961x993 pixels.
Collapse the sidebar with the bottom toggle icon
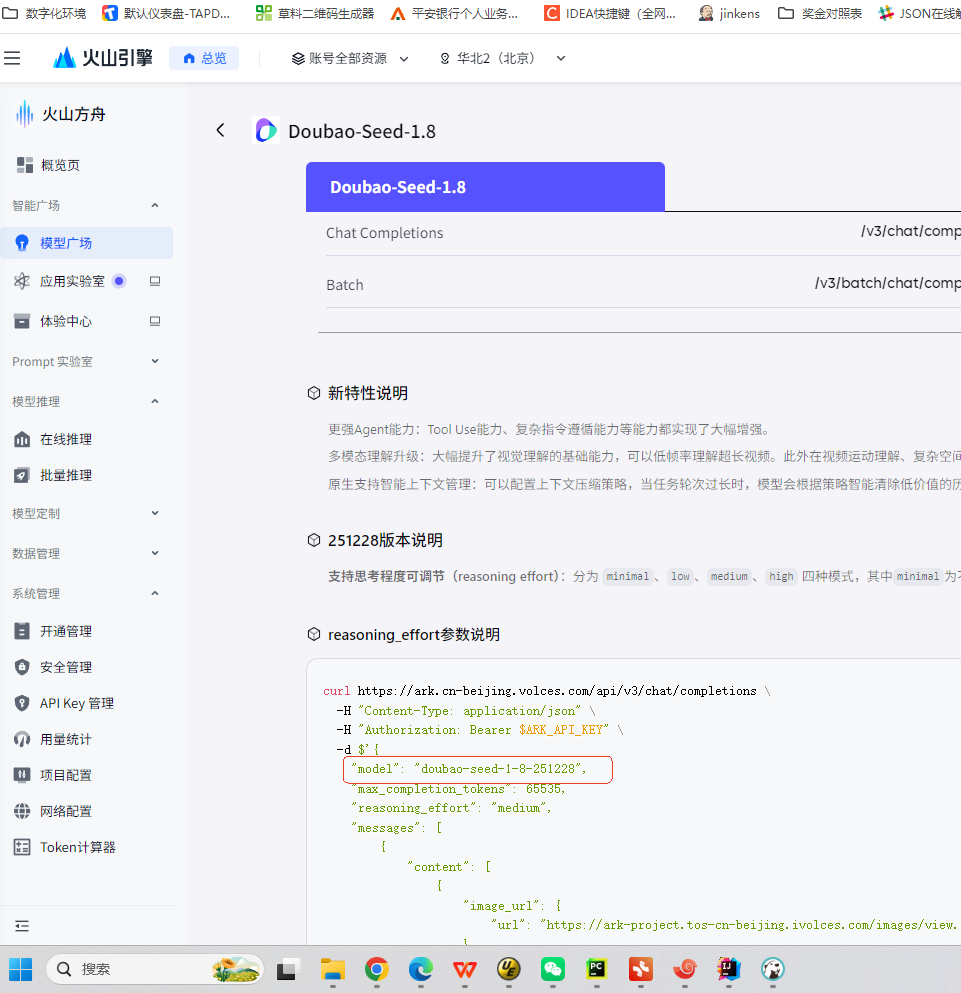(22, 926)
